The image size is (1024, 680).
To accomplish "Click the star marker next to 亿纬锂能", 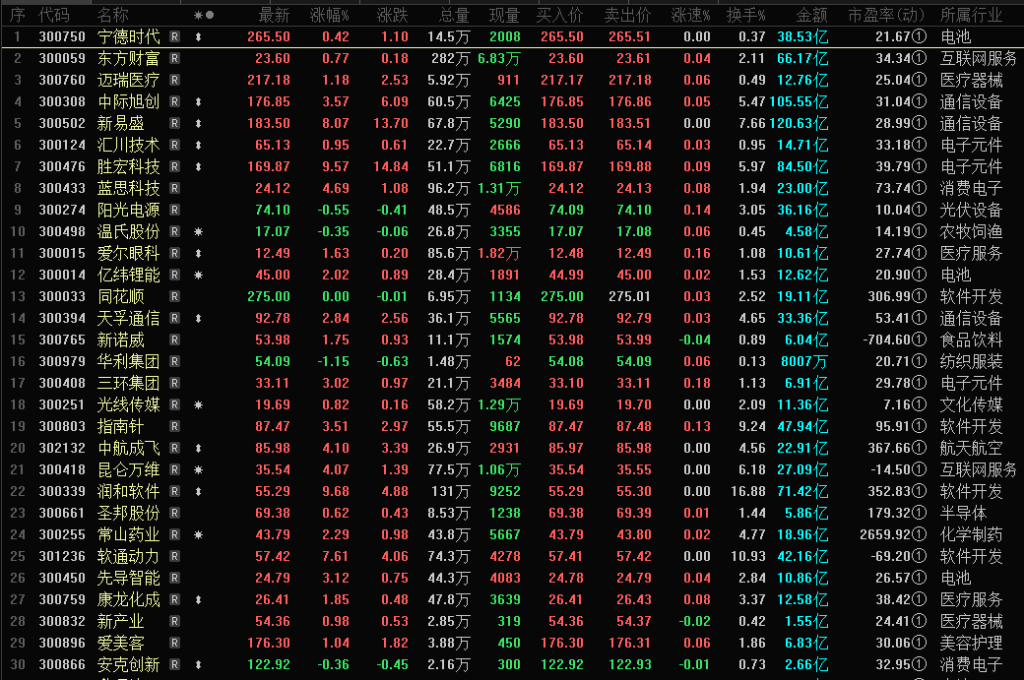I will click(x=199, y=275).
